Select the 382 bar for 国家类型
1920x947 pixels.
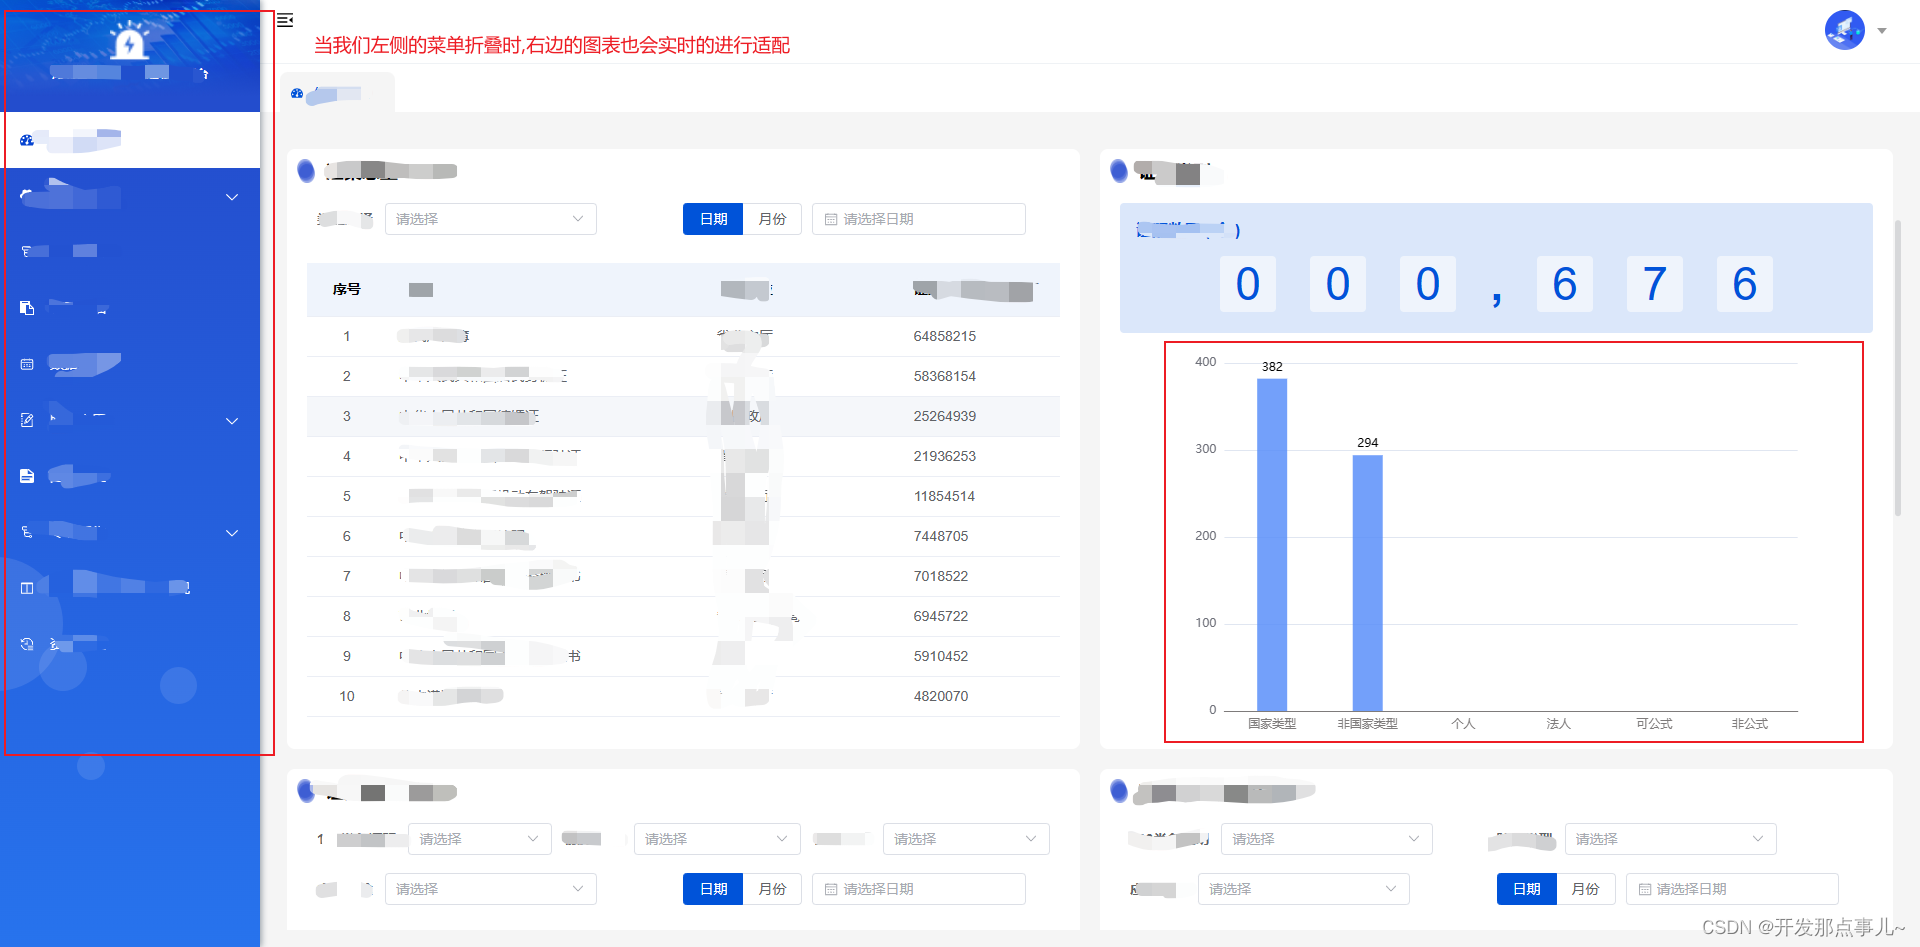point(1271,540)
